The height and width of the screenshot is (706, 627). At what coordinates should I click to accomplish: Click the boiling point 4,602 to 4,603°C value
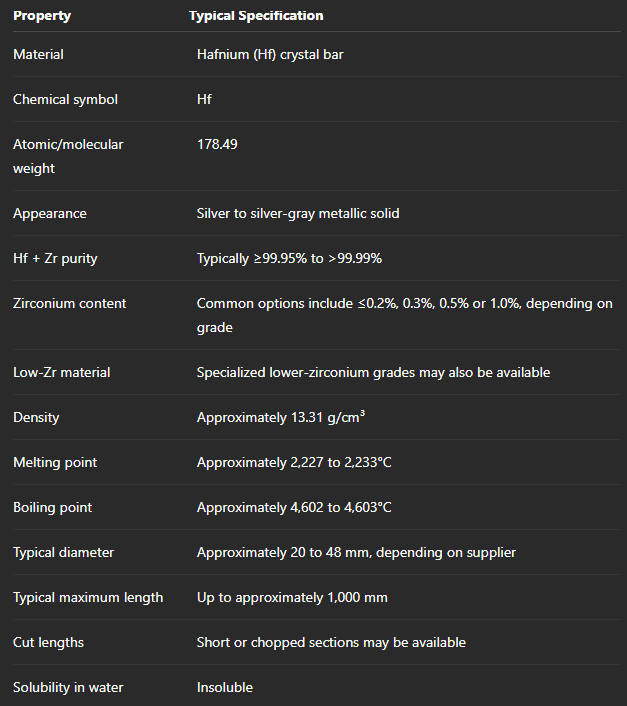(x=294, y=507)
